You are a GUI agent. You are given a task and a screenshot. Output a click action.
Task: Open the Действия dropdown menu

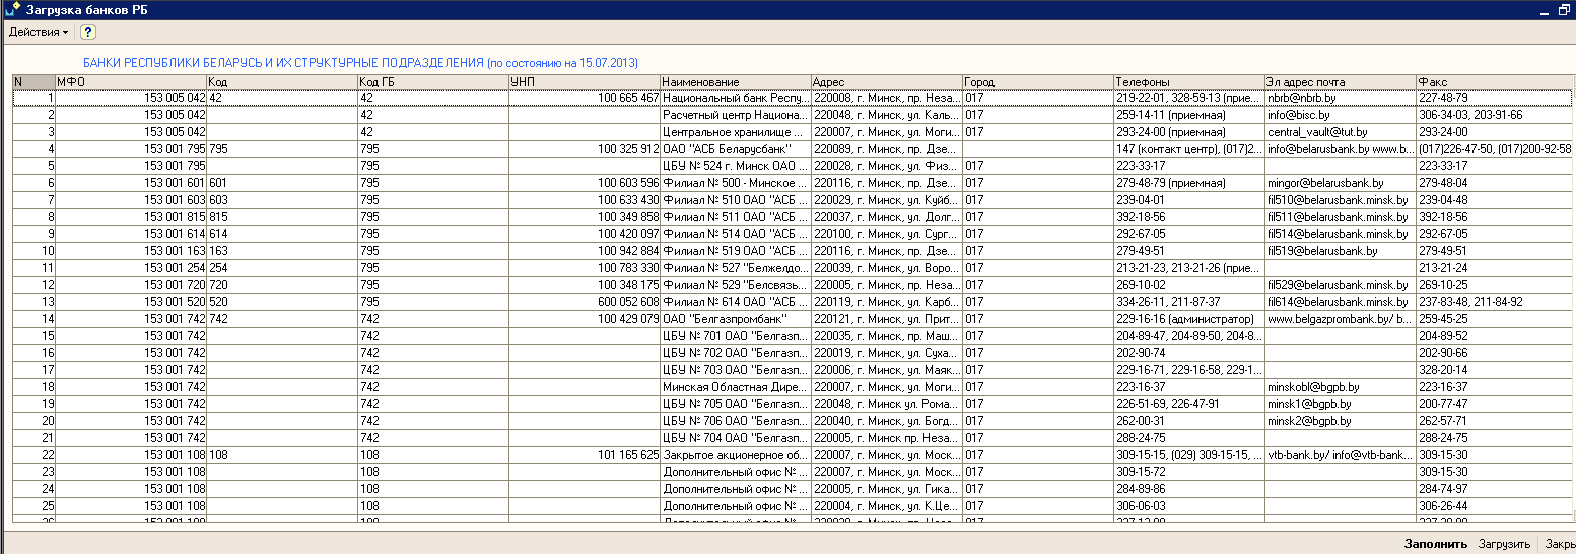tap(38, 32)
